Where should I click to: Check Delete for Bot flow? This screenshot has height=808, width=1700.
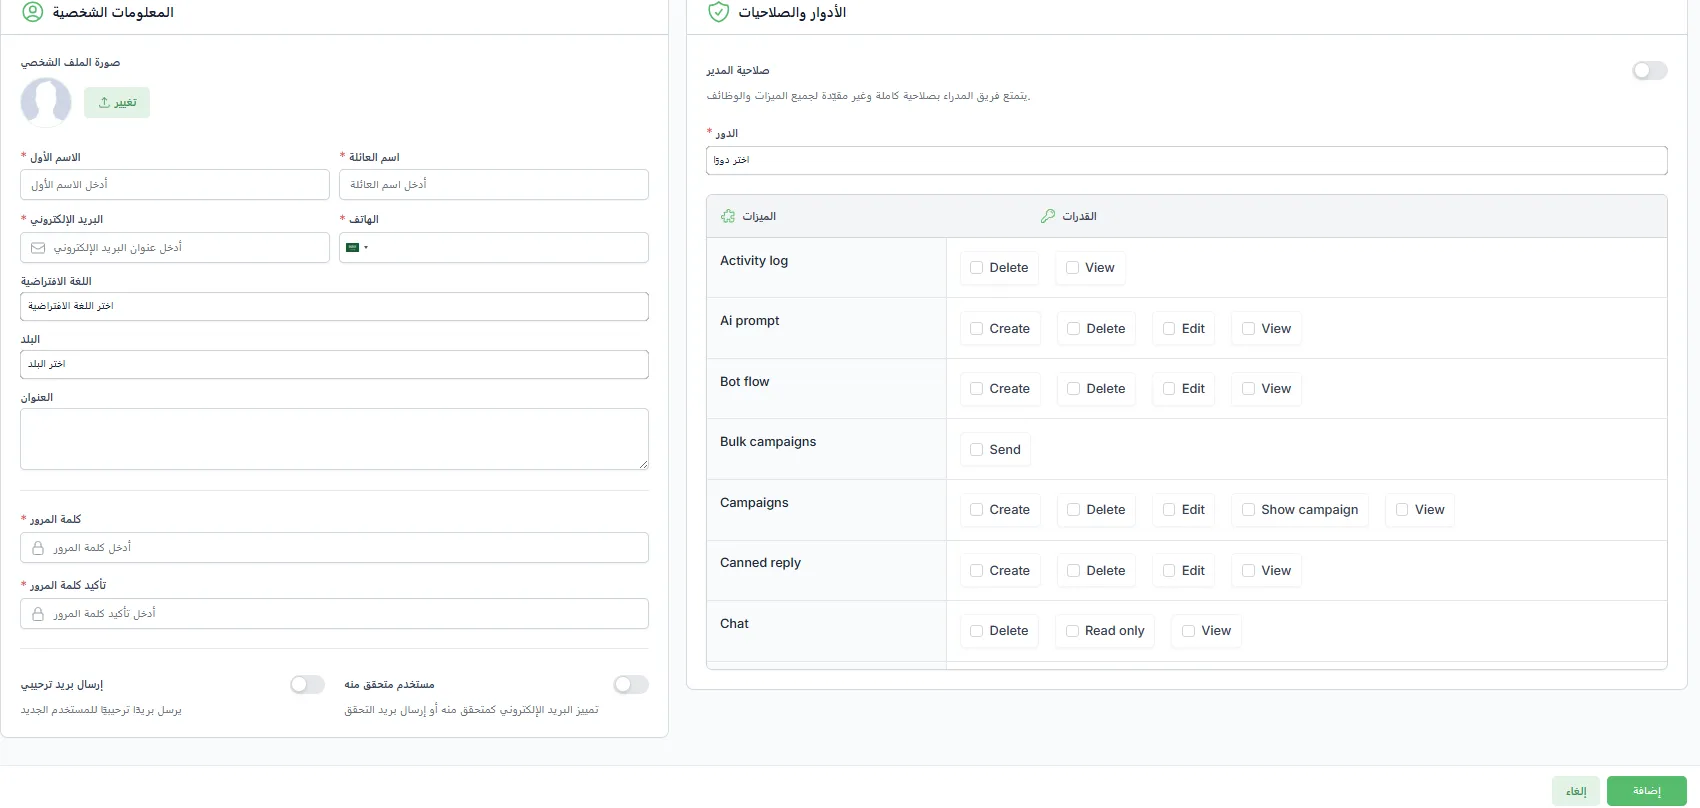pos(1073,389)
